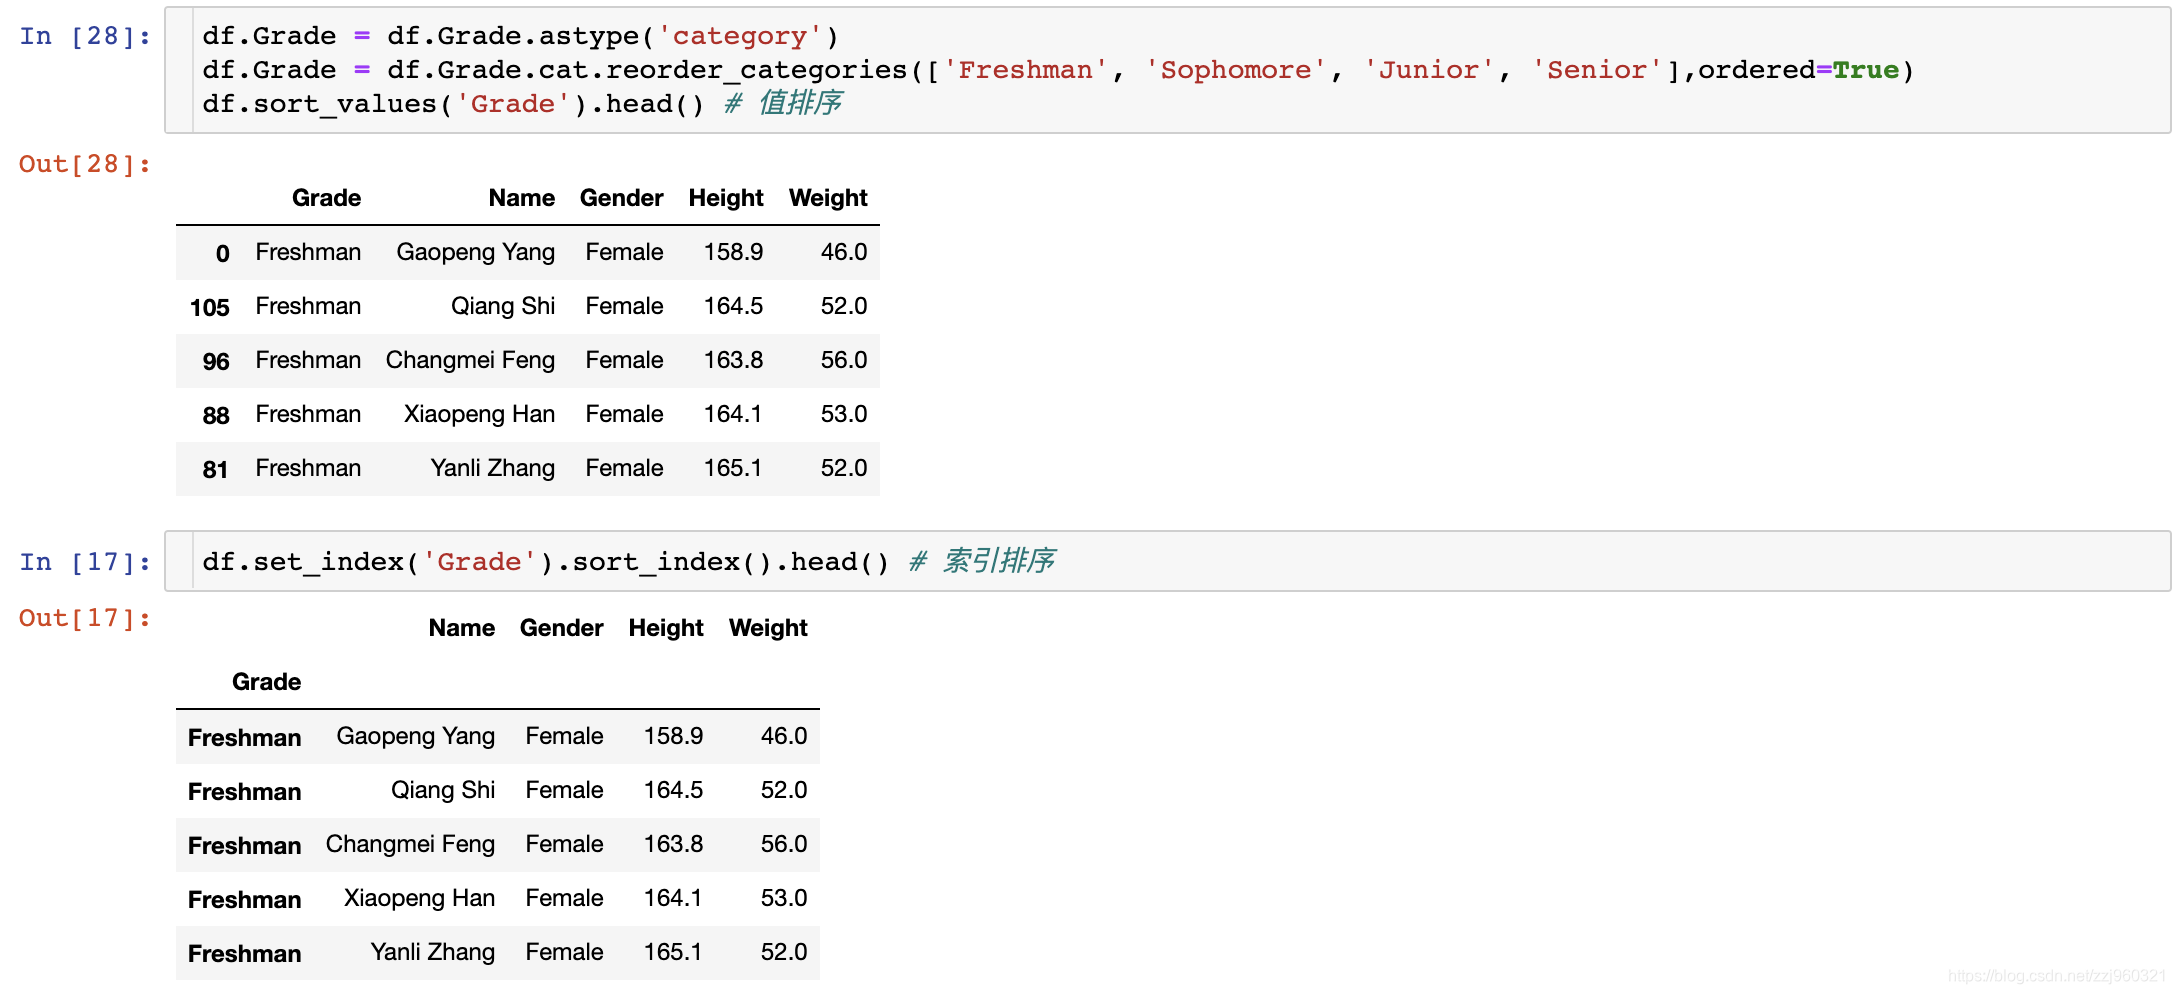Viewport: 2174px width, 994px height.
Task: Select row index 0 in first table
Action: (222, 253)
